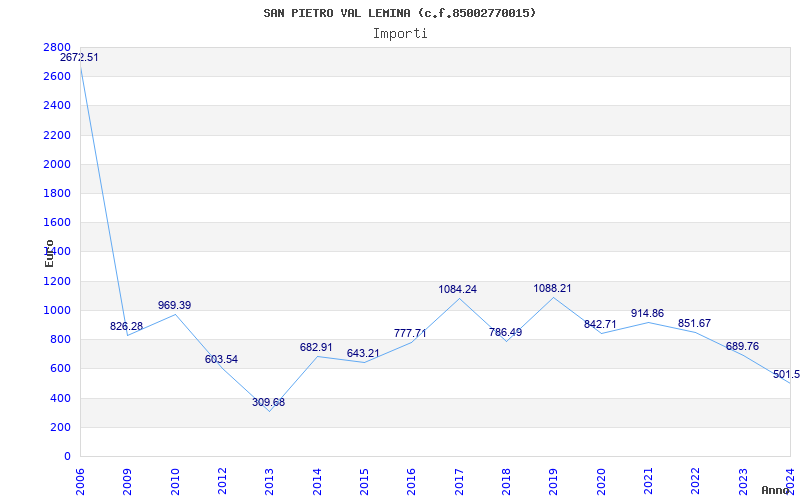Select the 643.21 data label
This screenshot has height=500, width=800.
pos(363,354)
